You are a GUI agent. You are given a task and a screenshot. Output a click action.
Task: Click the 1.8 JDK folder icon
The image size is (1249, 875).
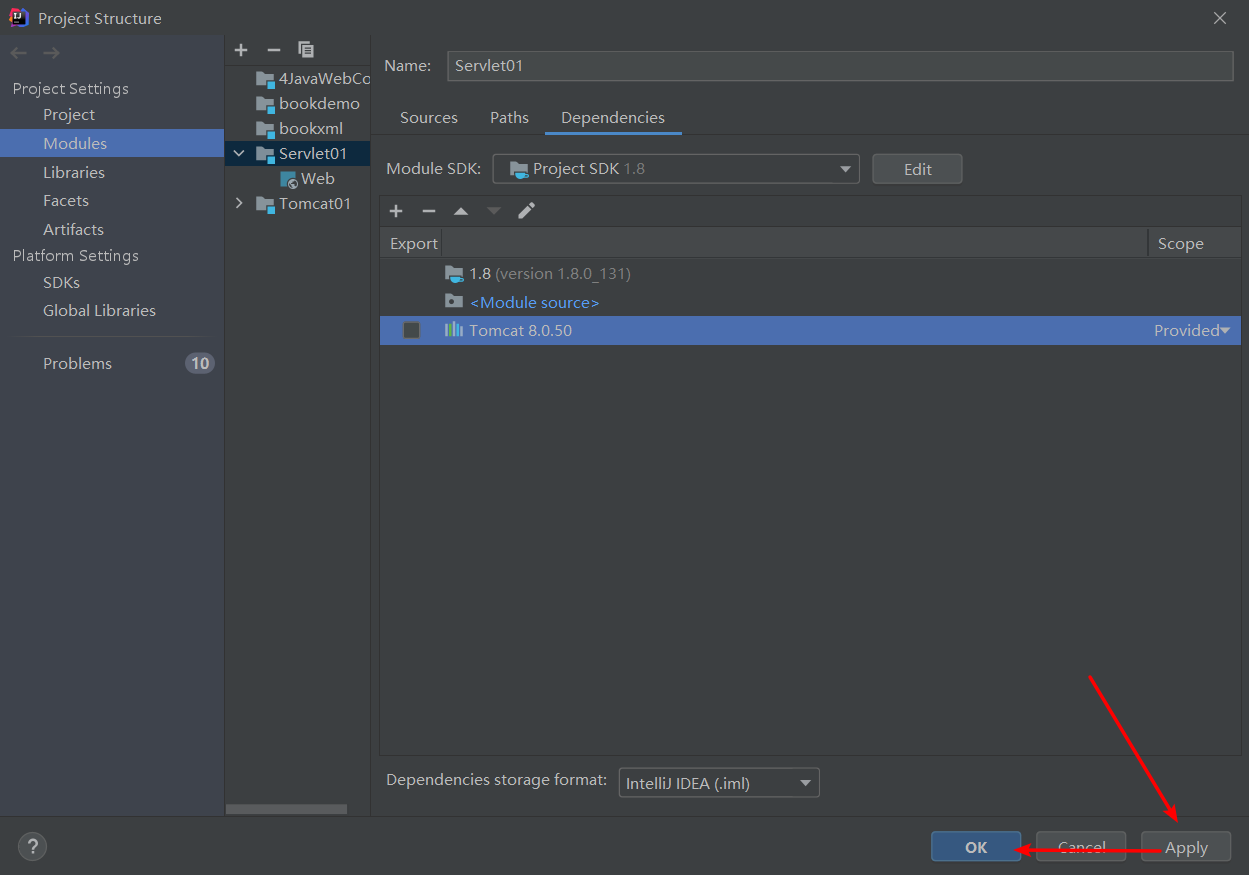click(x=454, y=273)
